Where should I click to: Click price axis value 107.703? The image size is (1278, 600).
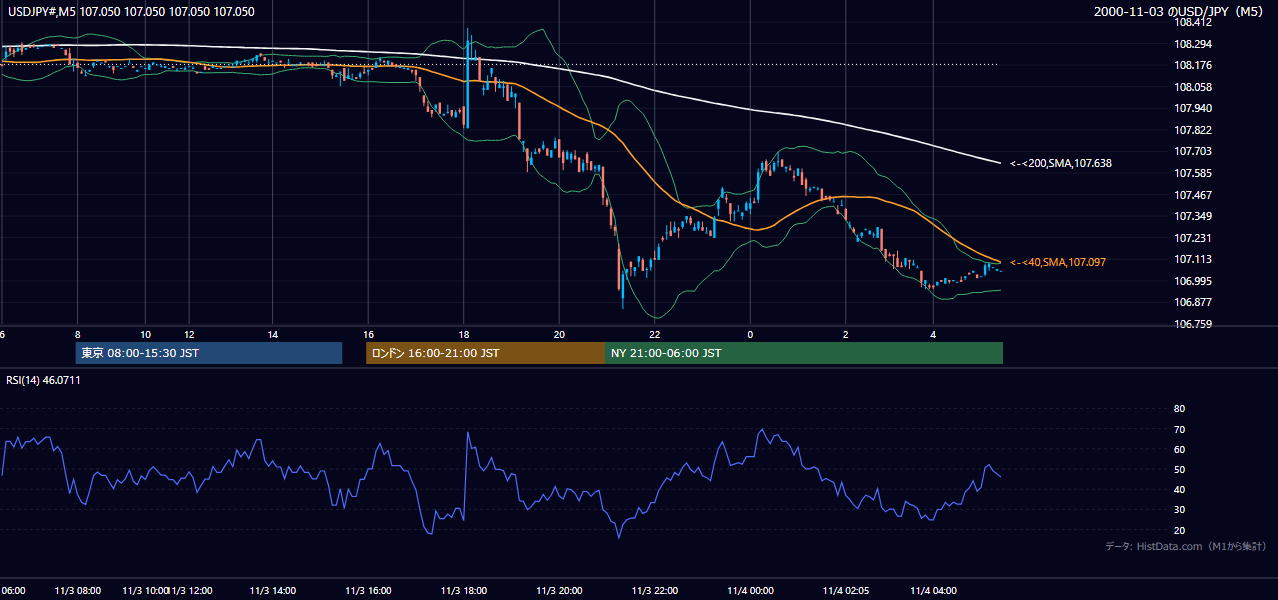coord(1193,152)
